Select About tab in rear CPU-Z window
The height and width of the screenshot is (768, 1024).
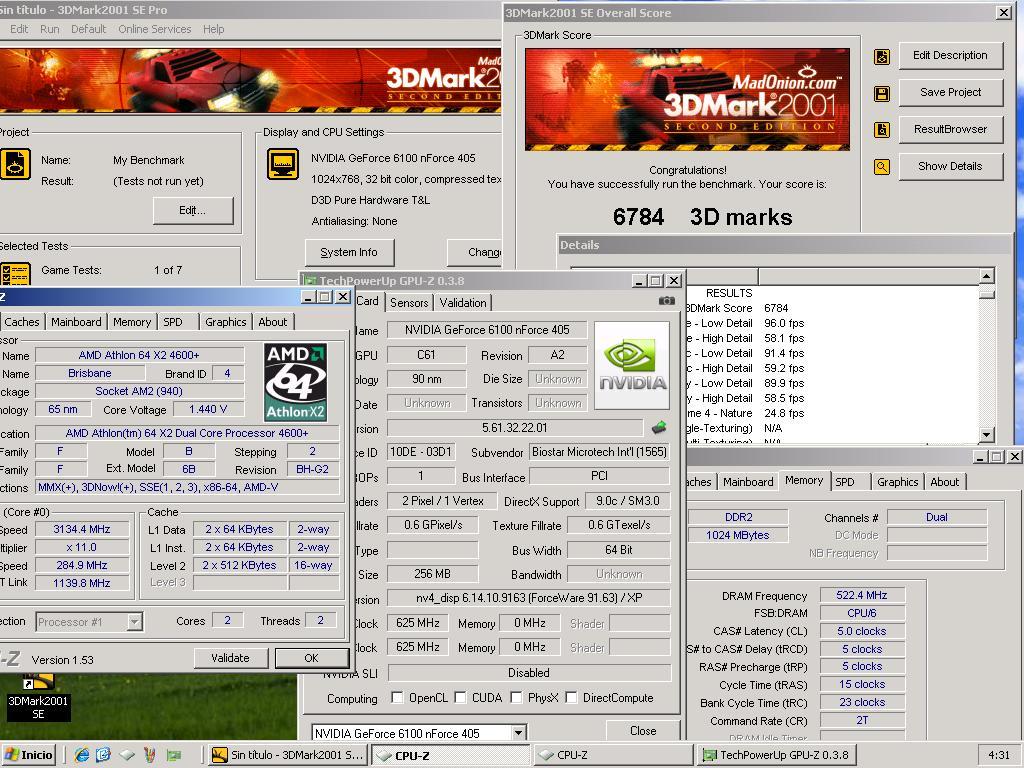[x=944, y=482]
